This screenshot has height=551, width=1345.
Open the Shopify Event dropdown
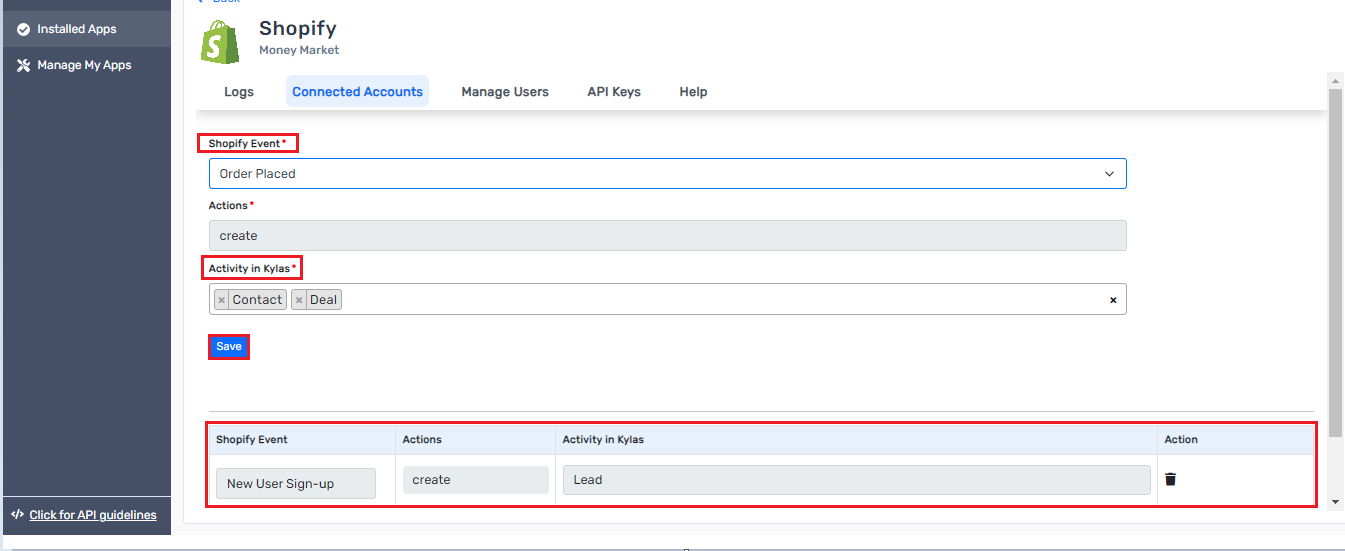[667, 173]
